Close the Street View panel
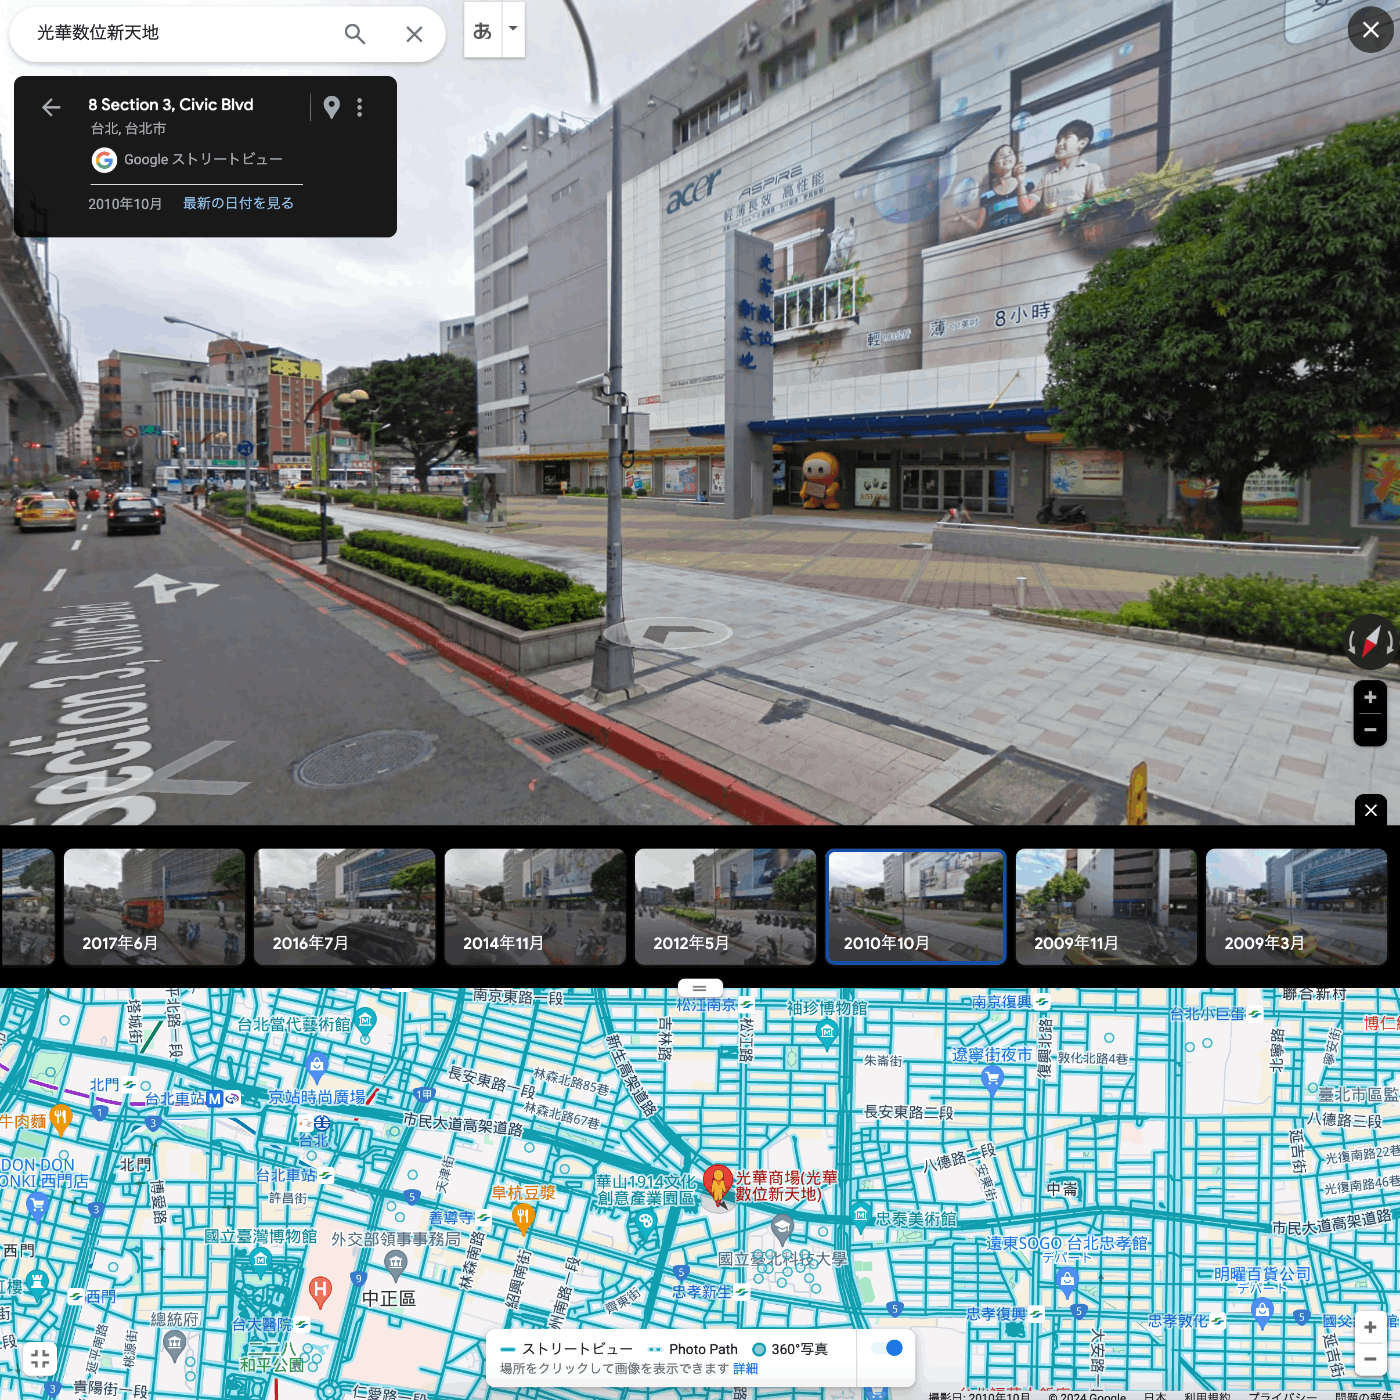The image size is (1400, 1400). 1370,30
